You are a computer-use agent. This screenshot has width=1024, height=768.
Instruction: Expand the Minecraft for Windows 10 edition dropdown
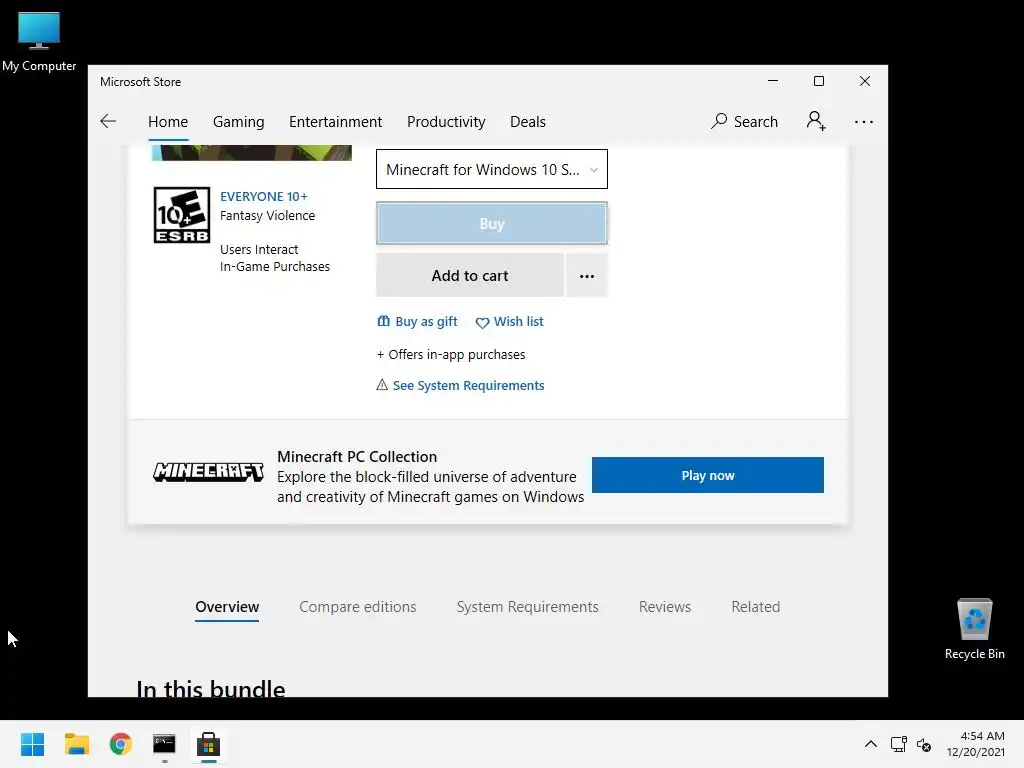(492, 169)
